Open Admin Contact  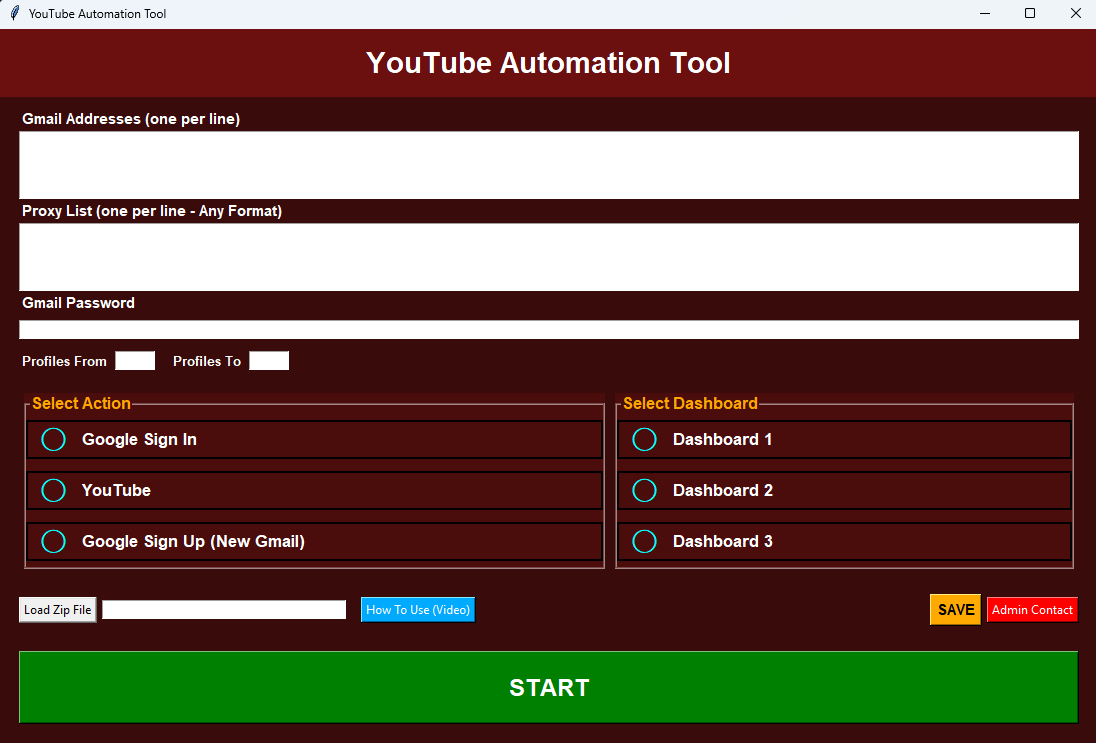pos(1032,610)
